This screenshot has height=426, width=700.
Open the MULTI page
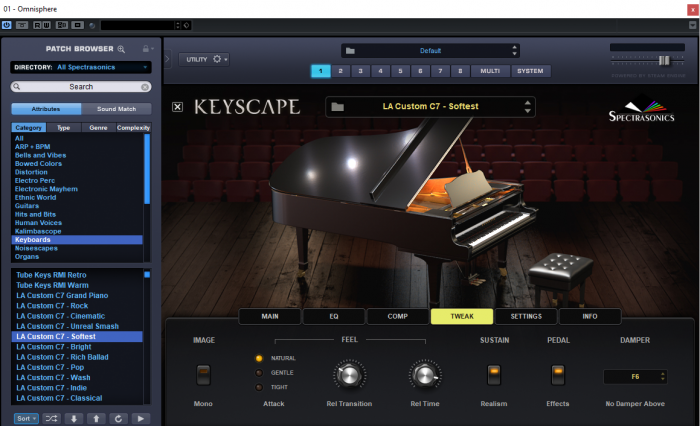click(490, 71)
